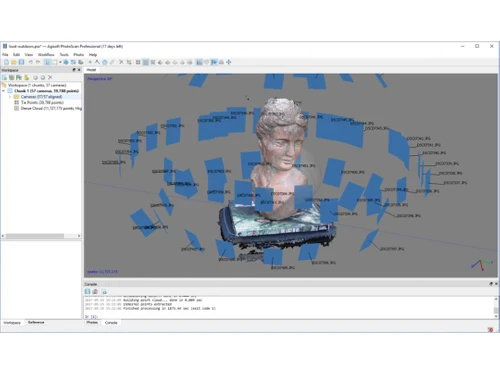This screenshot has height=375, width=500.
Task: Toggle the Dense Cloud view icon
Action: coord(146,62)
